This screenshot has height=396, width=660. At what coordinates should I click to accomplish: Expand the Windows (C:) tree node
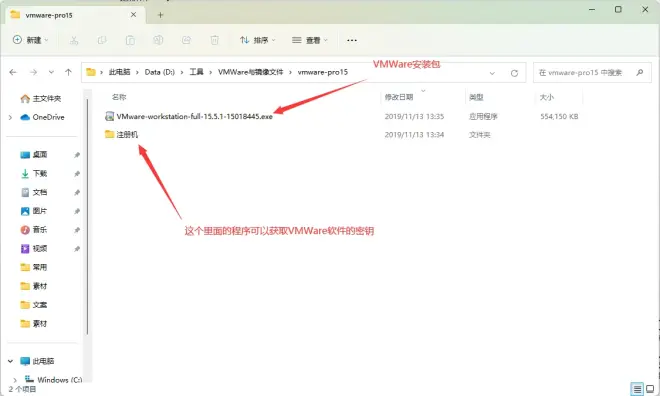click(15, 380)
